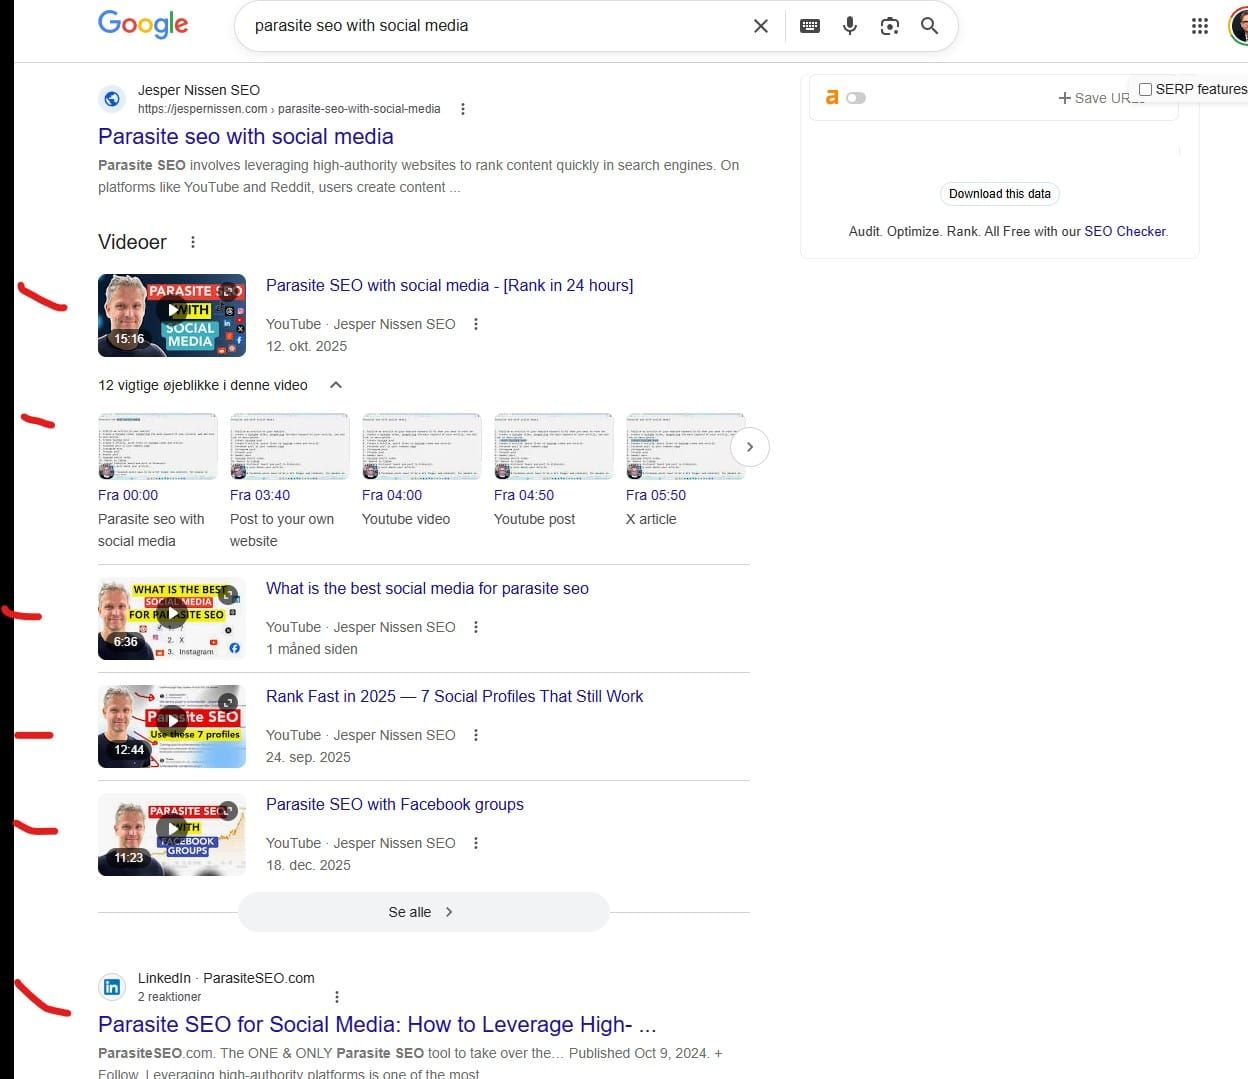Screen dimensions: 1248x1079
Task: Open What is the best social media video link
Action: coord(427,588)
